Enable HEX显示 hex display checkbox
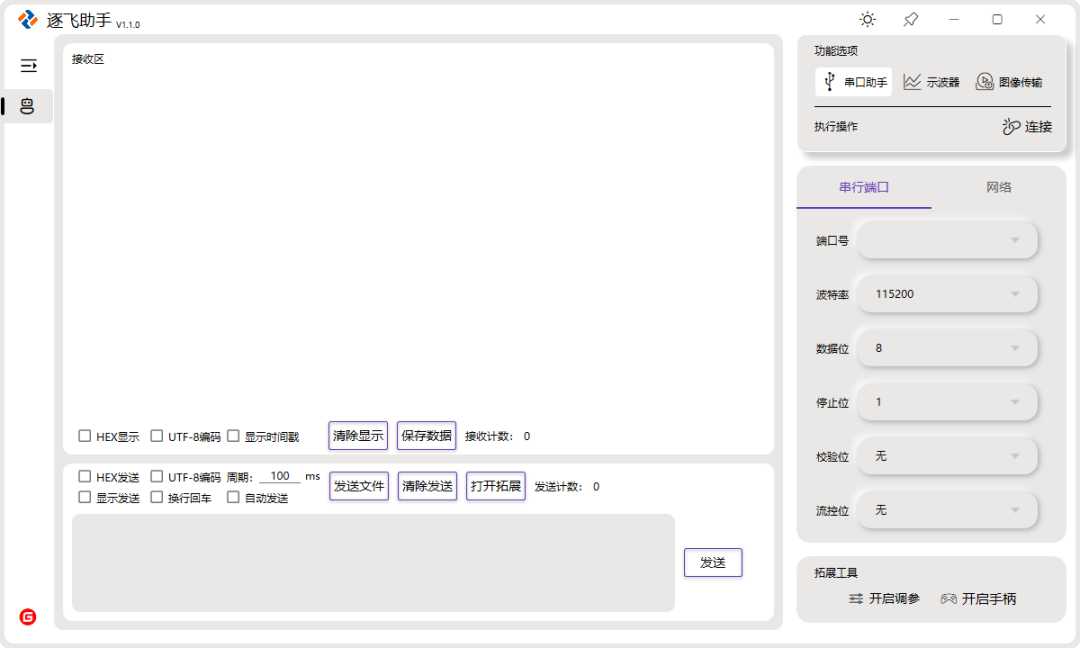Image resolution: width=1080 pixels, height=648 pixels. pyautogui.click(x=85, y=435)
